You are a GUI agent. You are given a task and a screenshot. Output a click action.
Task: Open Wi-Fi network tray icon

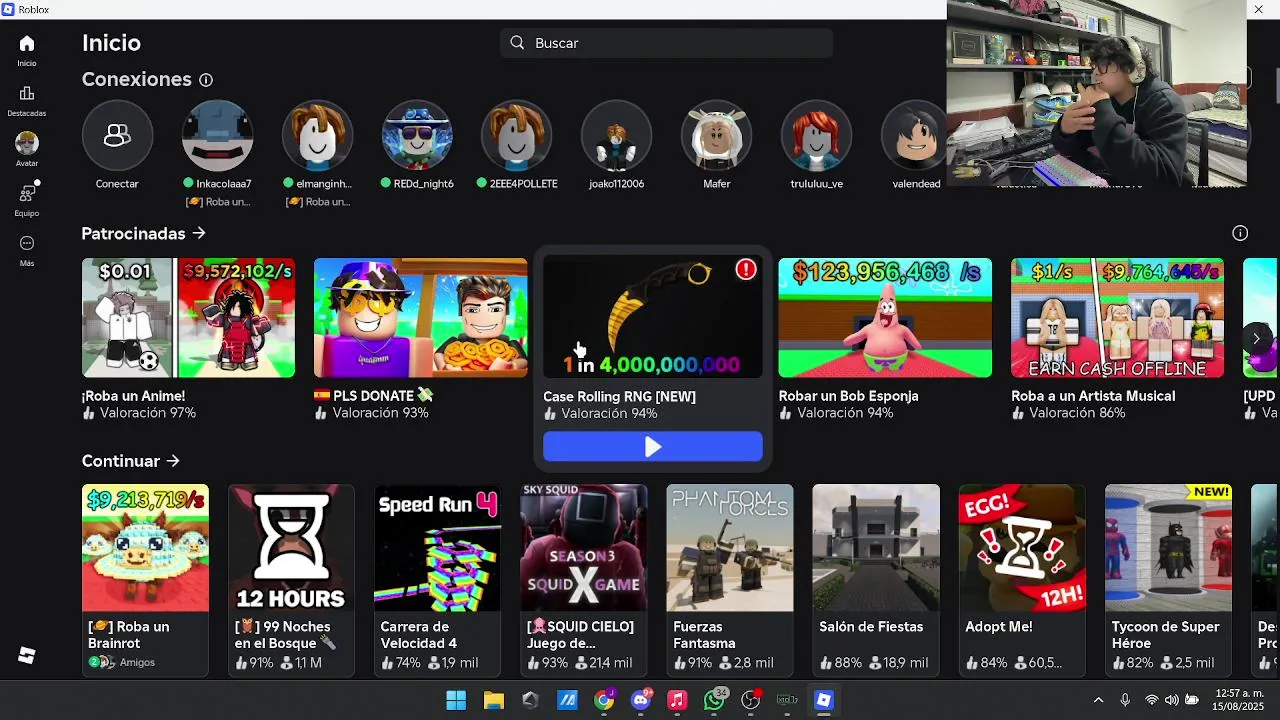point(1152,700)
